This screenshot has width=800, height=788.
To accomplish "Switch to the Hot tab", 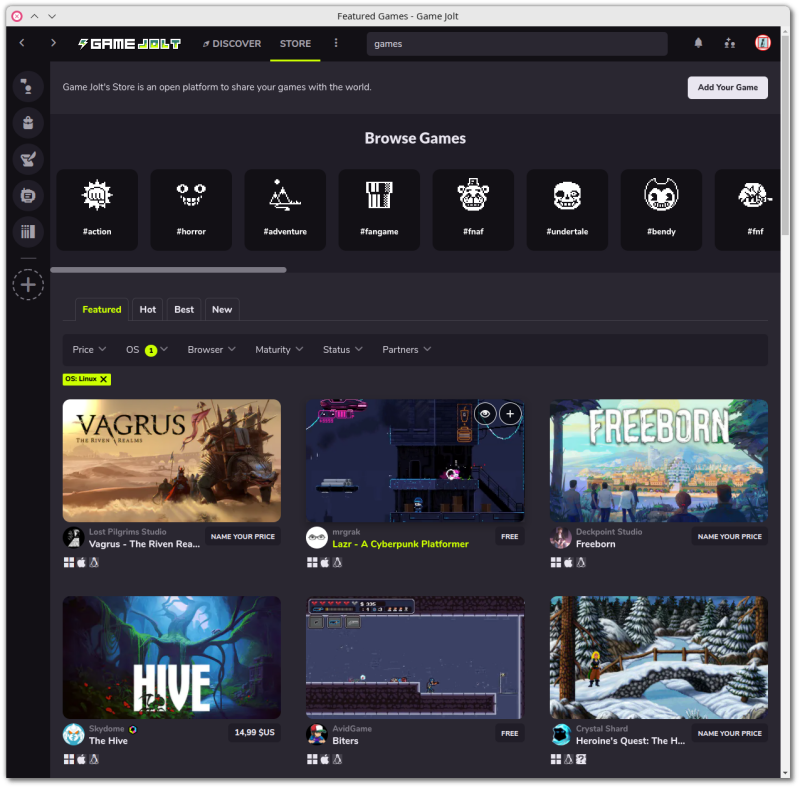I will click(147, 309).
